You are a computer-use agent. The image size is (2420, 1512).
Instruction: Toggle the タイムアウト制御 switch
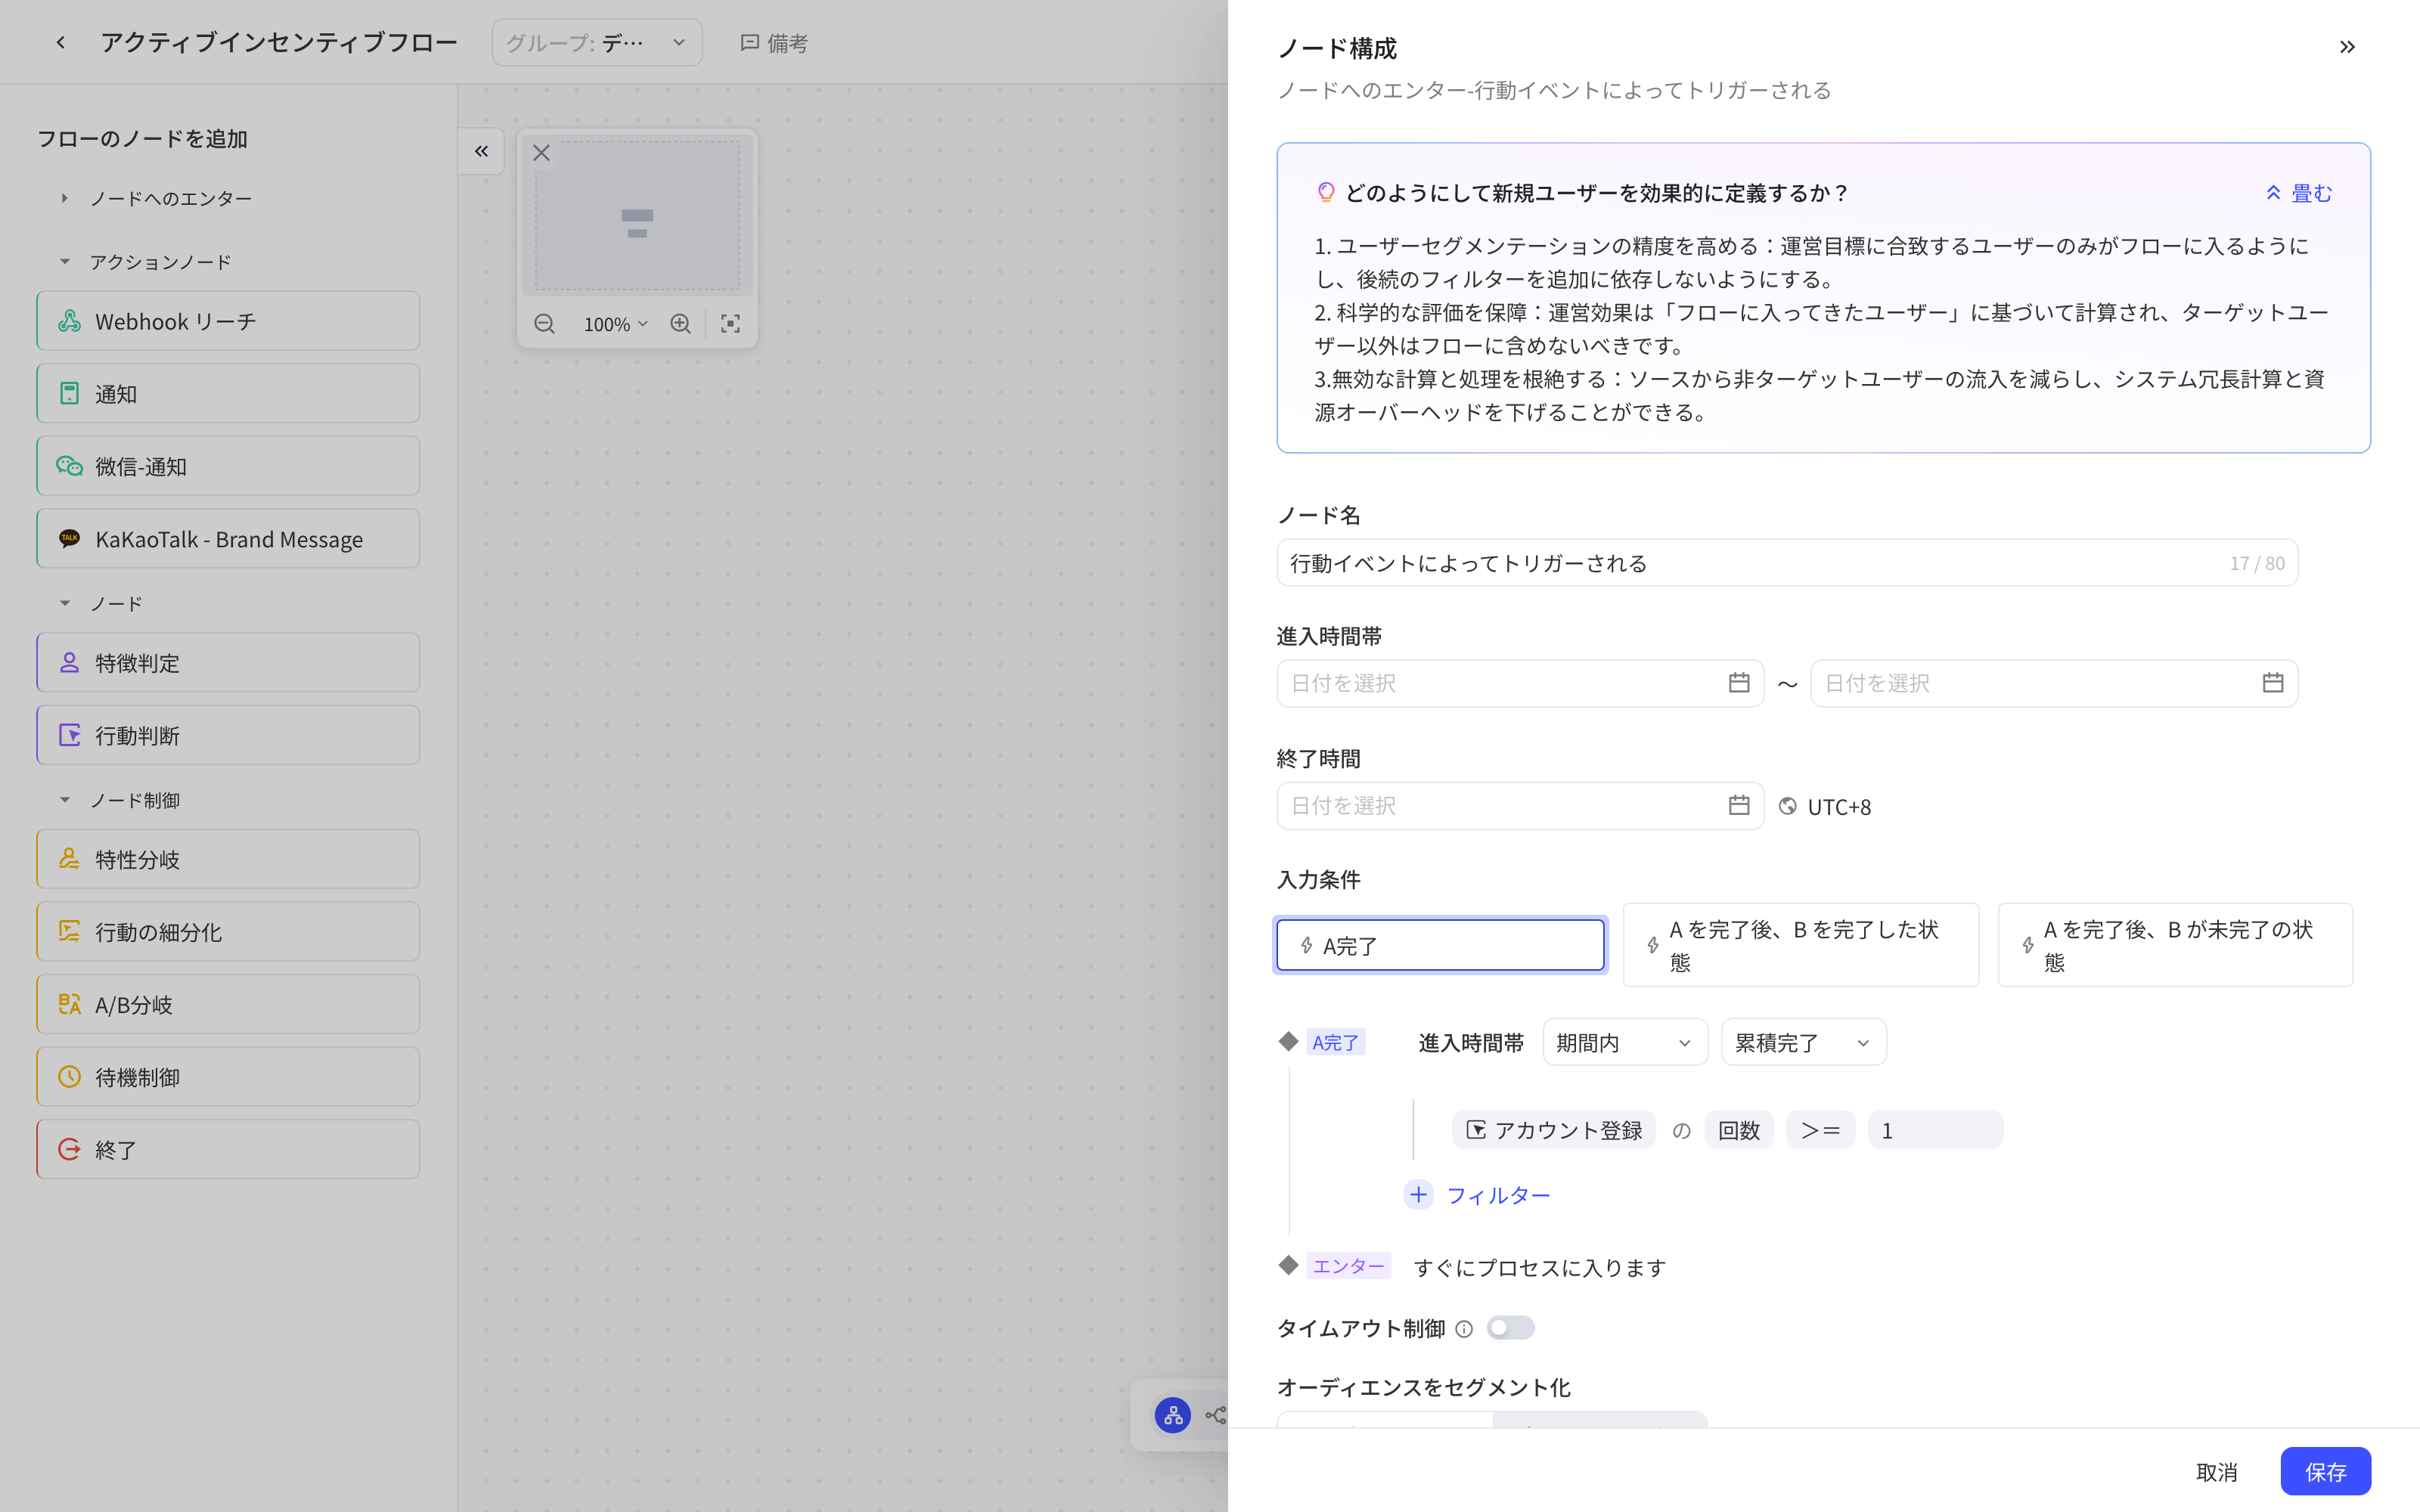[1510, 1328]
